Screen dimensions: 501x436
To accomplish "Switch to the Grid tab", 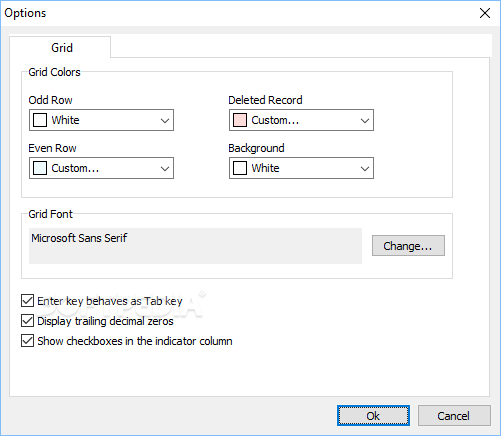I will click(x=60, y=47).
